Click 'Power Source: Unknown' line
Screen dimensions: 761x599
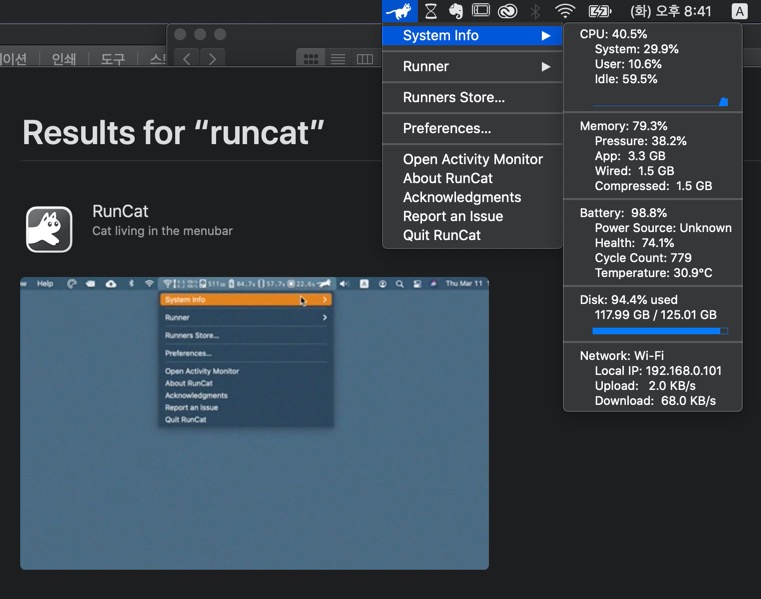[x=663, y=228]
